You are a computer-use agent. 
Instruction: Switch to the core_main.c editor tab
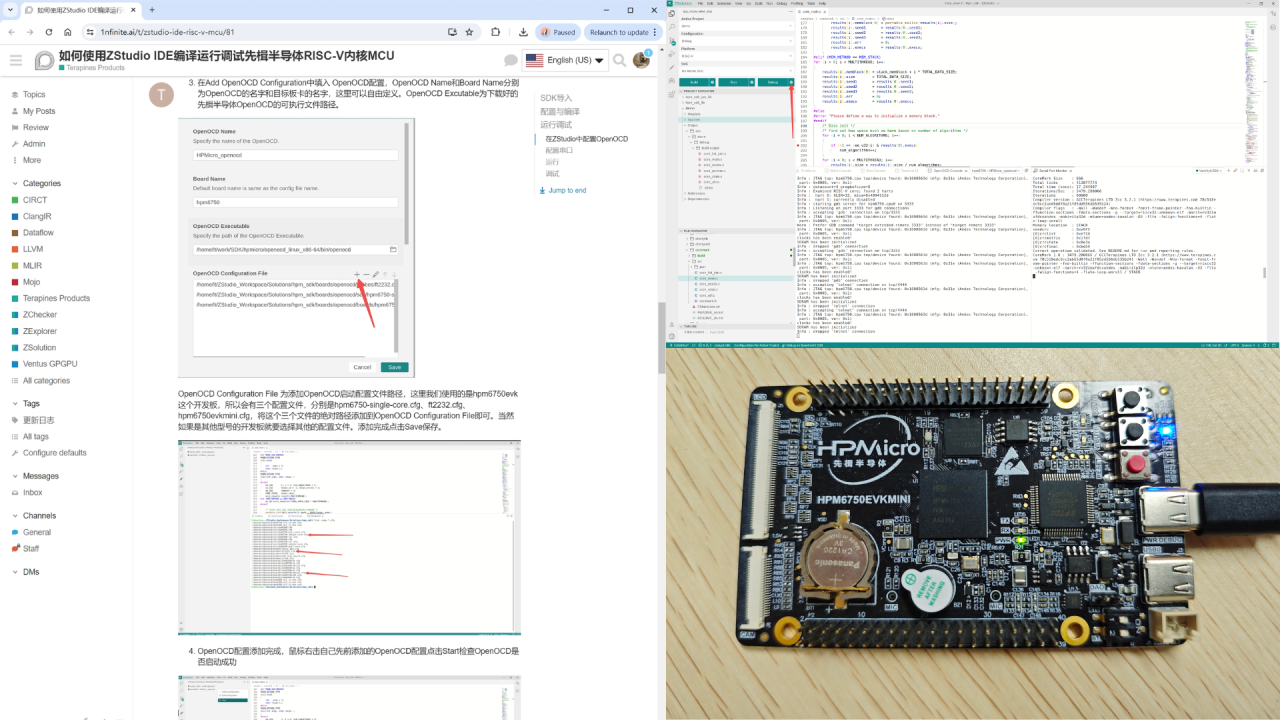click(812, 10)
